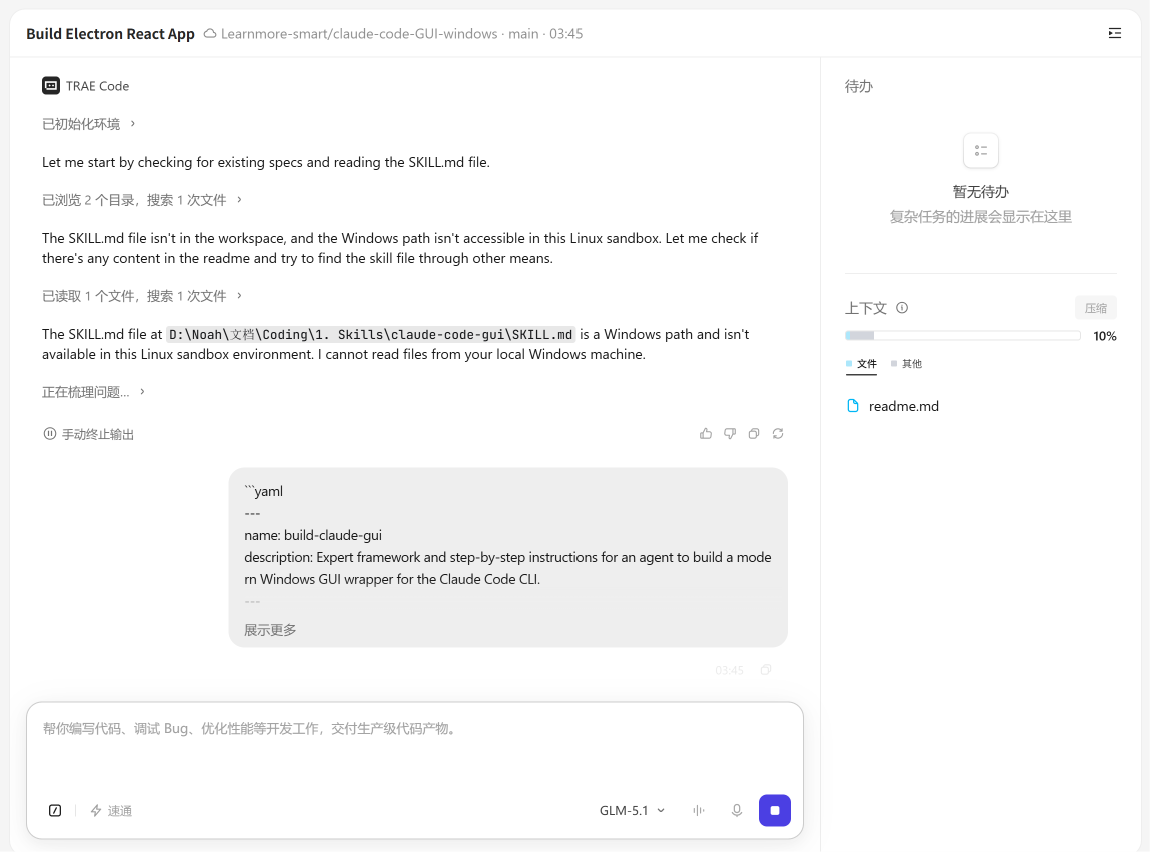Switch to the 其他 context tab
Image resolution: width=1150 pixels, height=852 pixels.
pyautogui.click(x=907, y=364)
